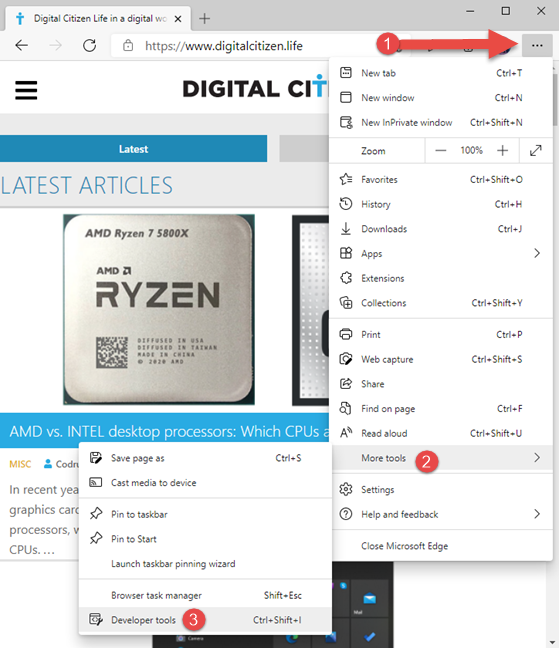The image size is (559, 648).
Task: Open Browser task manager
Action: [x=205, y=596]
